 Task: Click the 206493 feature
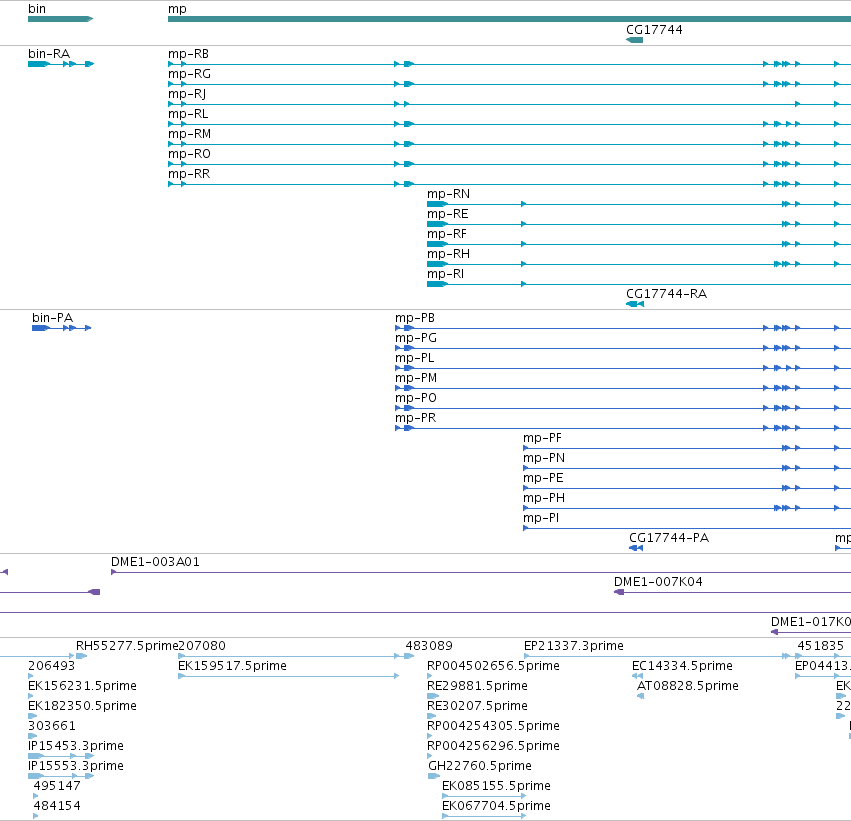coord(31,676)
